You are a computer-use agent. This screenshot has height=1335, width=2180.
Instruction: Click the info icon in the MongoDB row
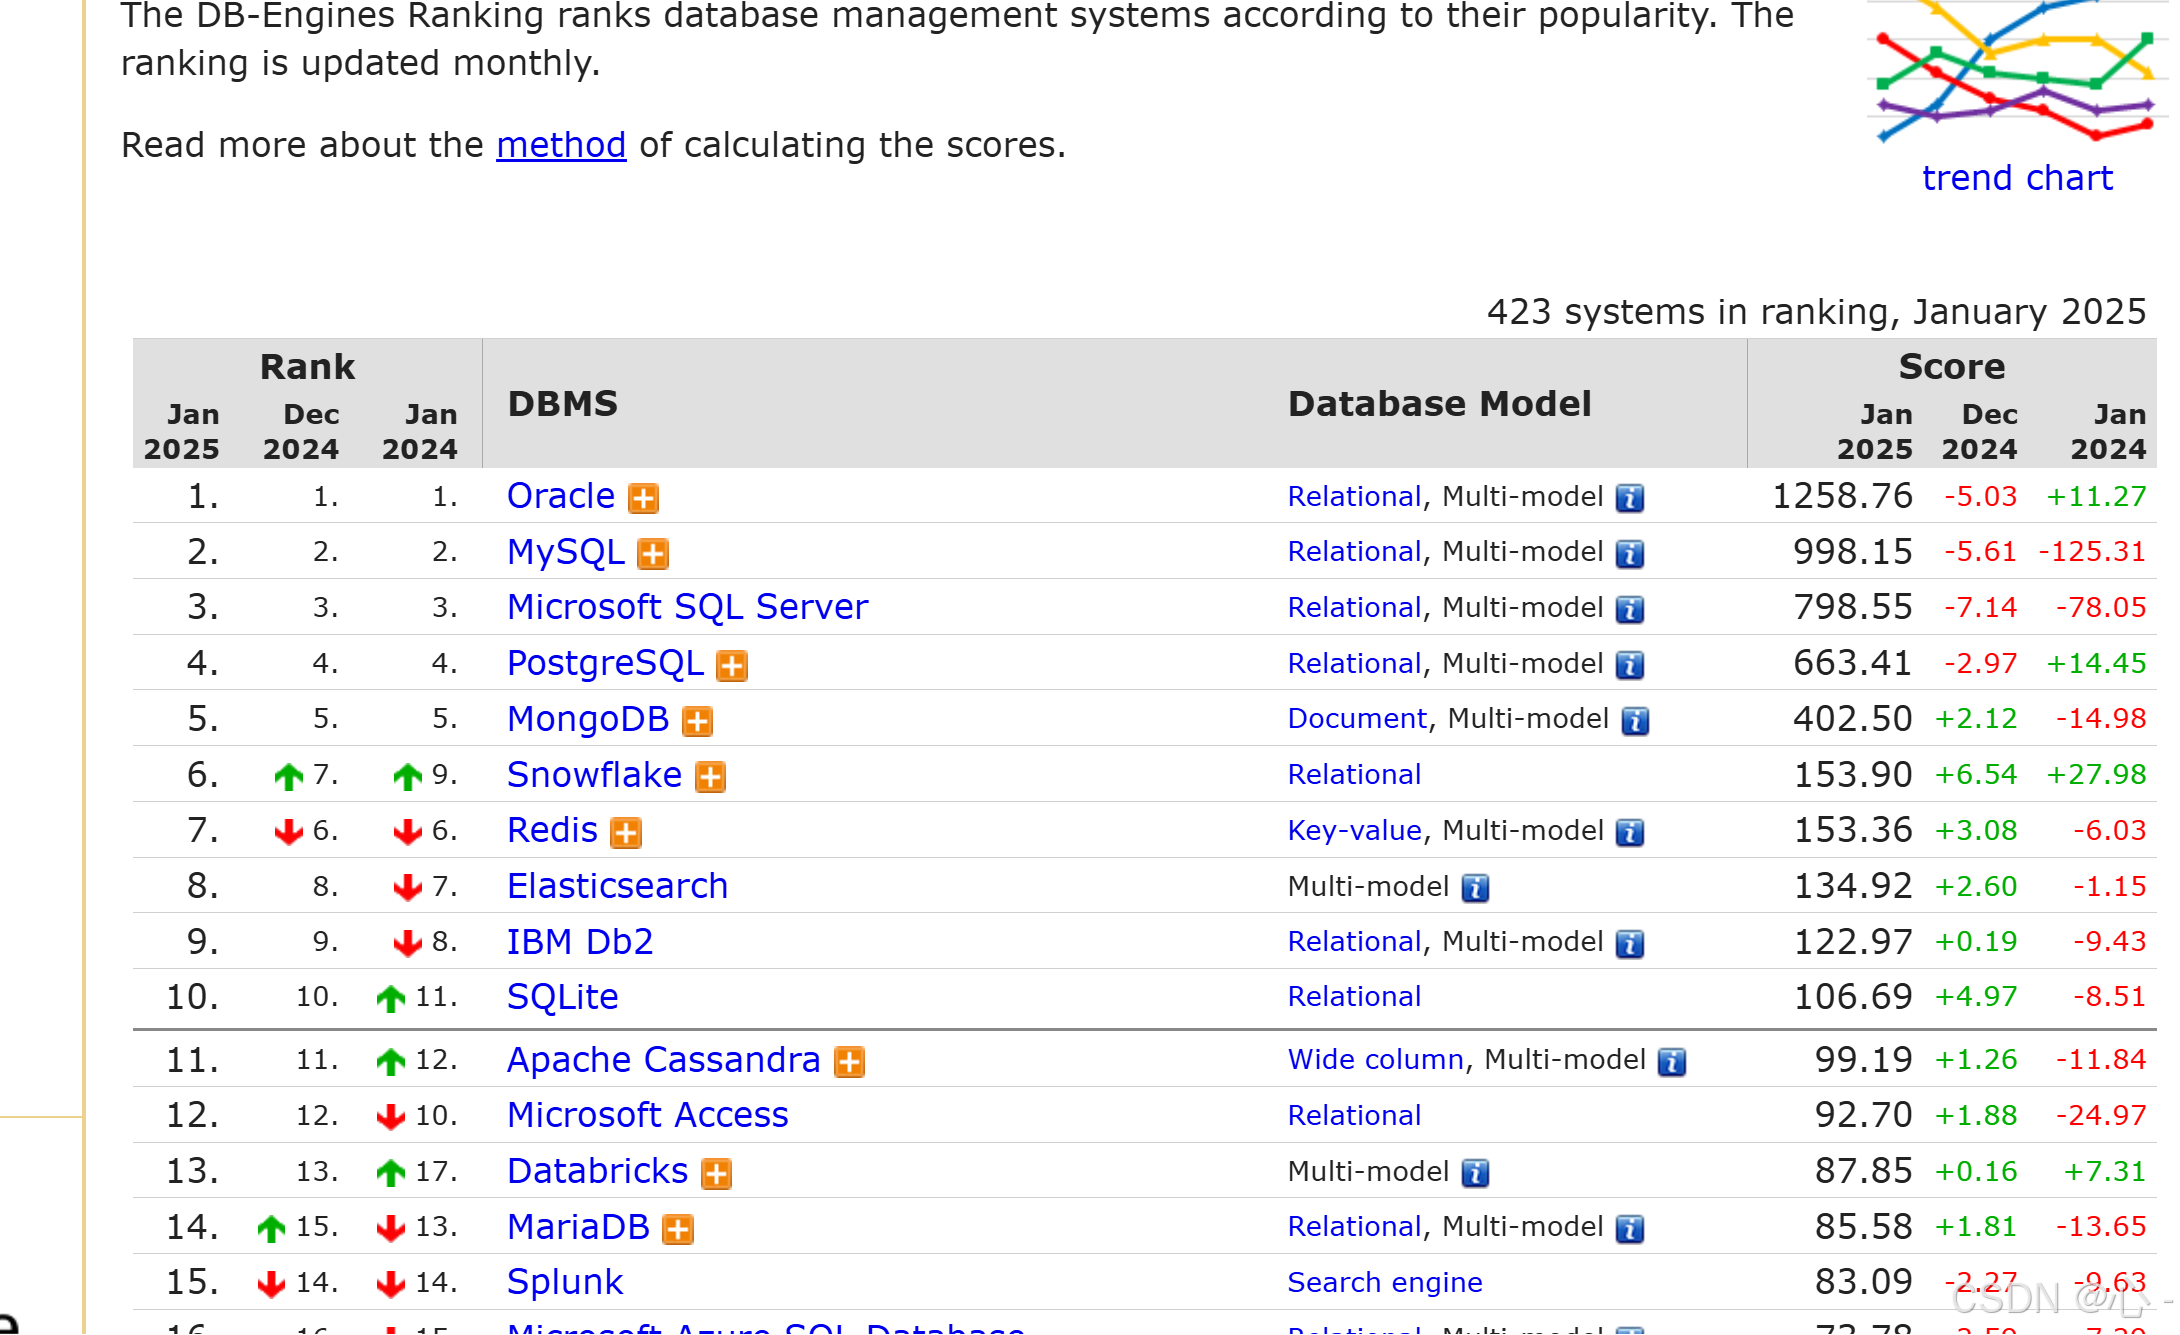click(x=1635, y=721)
